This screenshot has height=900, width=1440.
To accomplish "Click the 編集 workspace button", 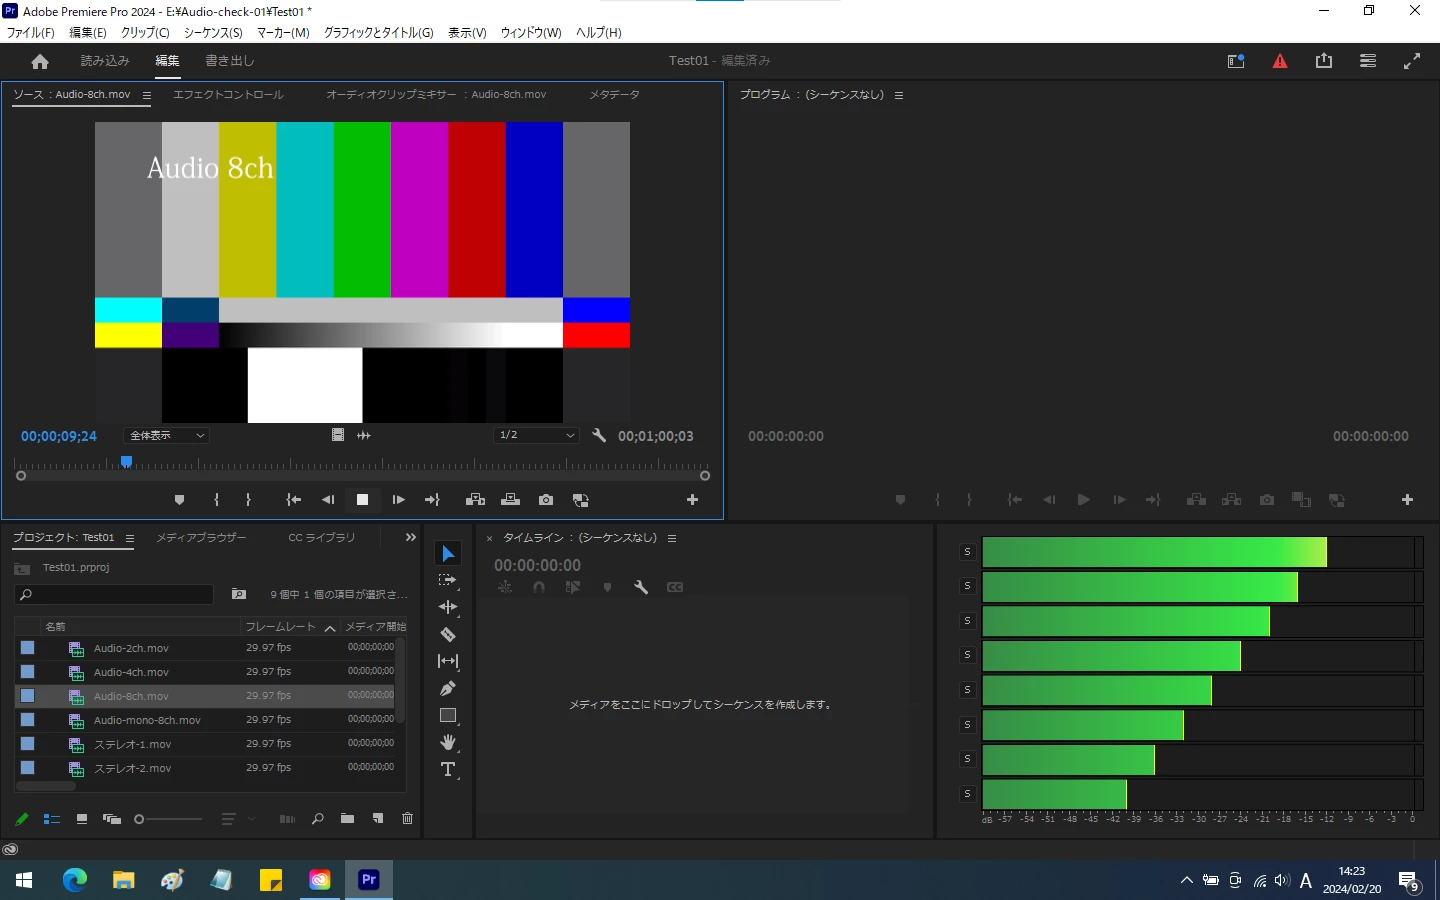I will point(167,61).
